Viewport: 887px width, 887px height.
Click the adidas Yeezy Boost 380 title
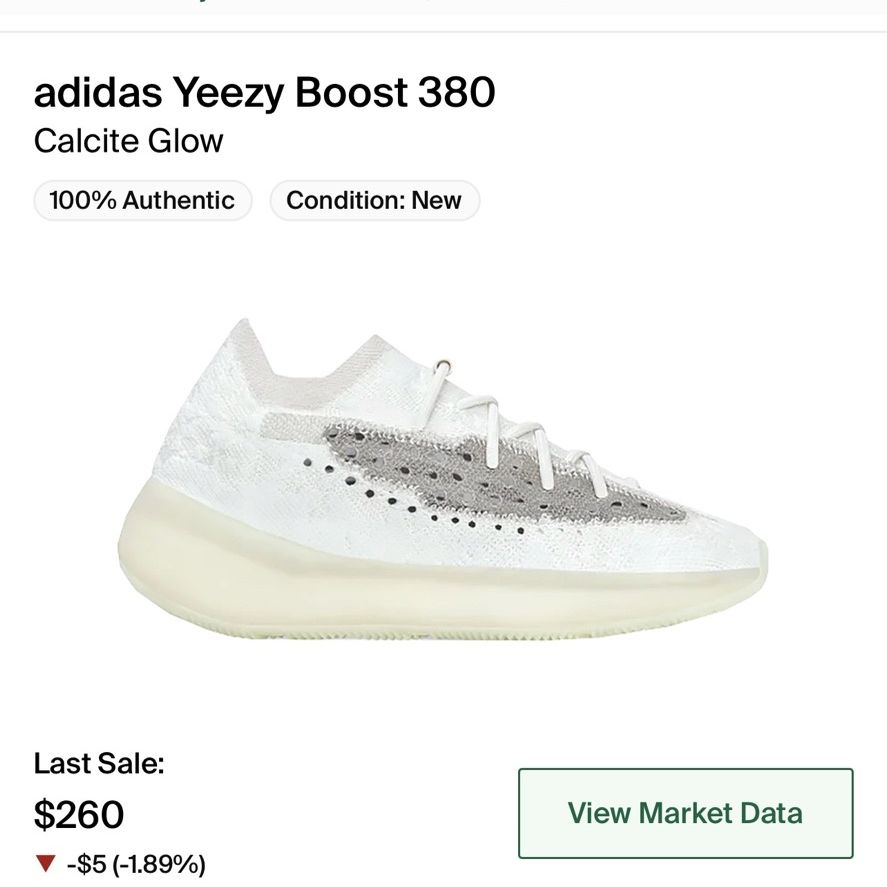point(265,92)
